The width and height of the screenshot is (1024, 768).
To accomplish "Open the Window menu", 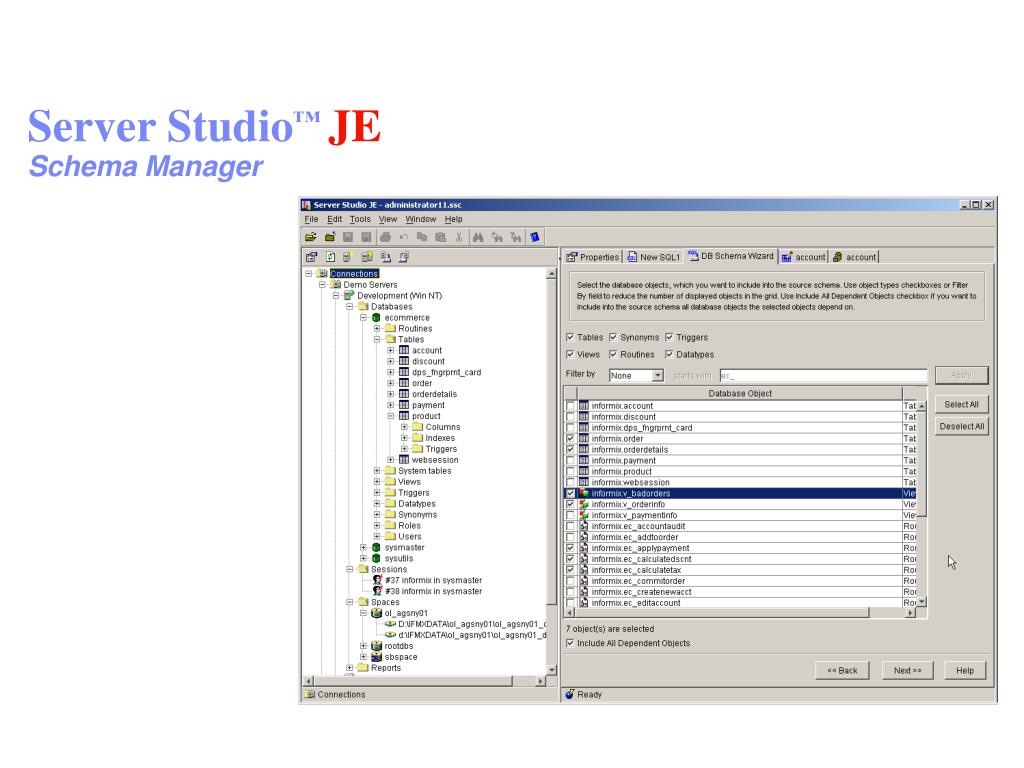I will [x=421, y=219].
